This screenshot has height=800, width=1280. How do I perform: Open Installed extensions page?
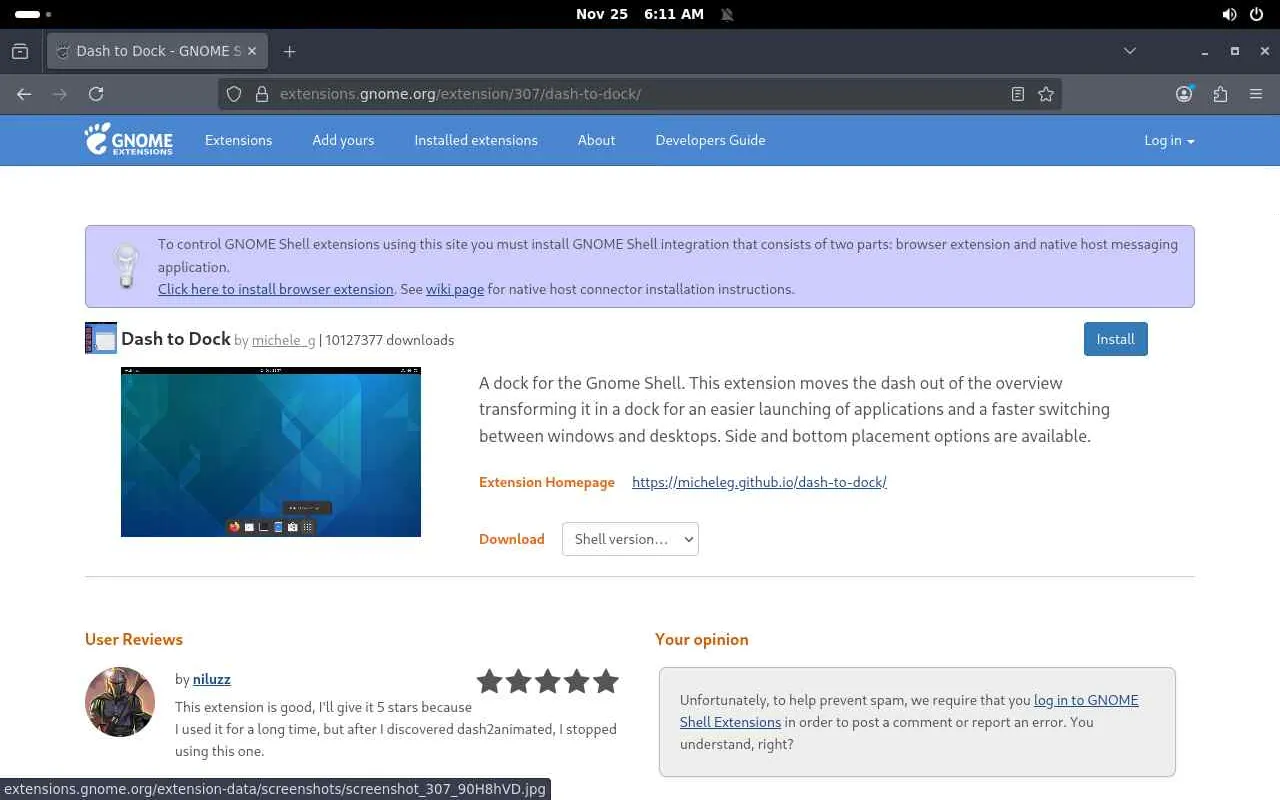(476, 140)
